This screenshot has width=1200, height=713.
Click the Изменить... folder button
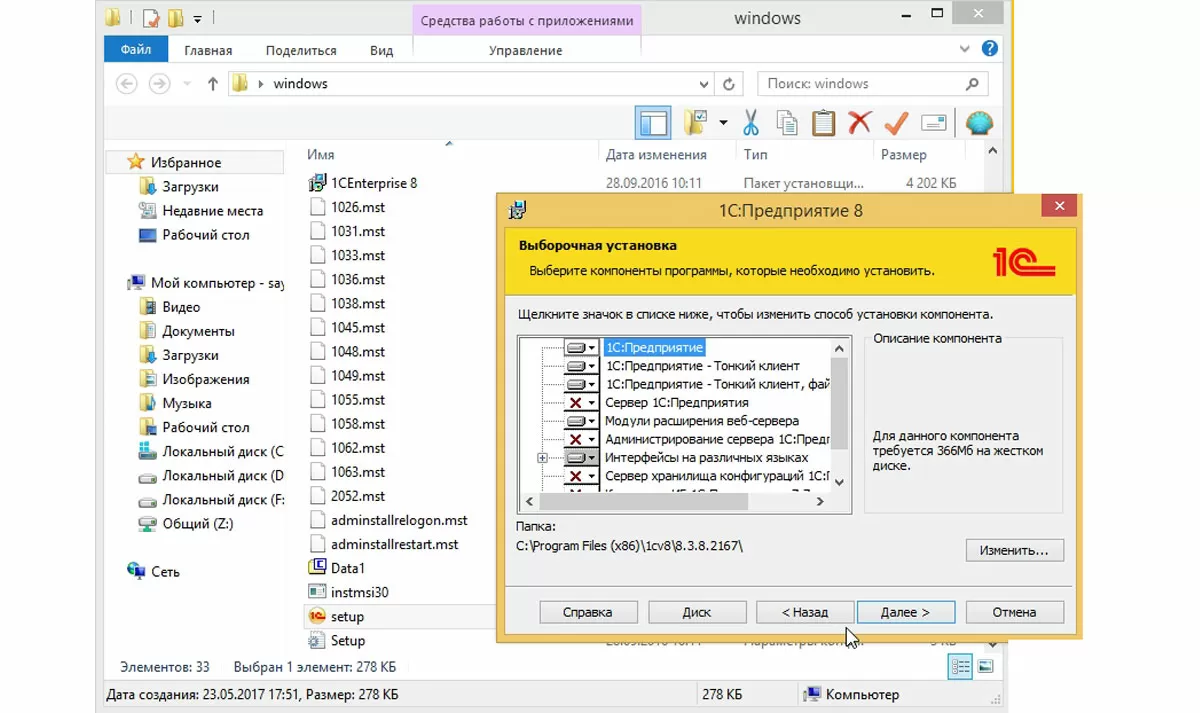[x=1014, y=551]
